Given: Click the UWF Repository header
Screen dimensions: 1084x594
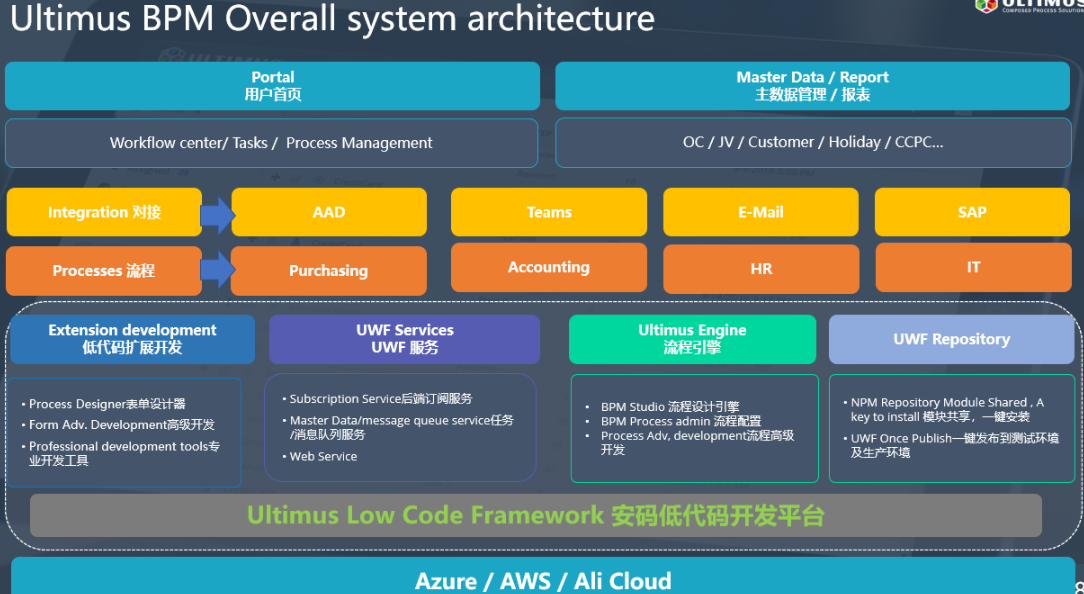Looking at the screenshot, I should pos(951,339).
